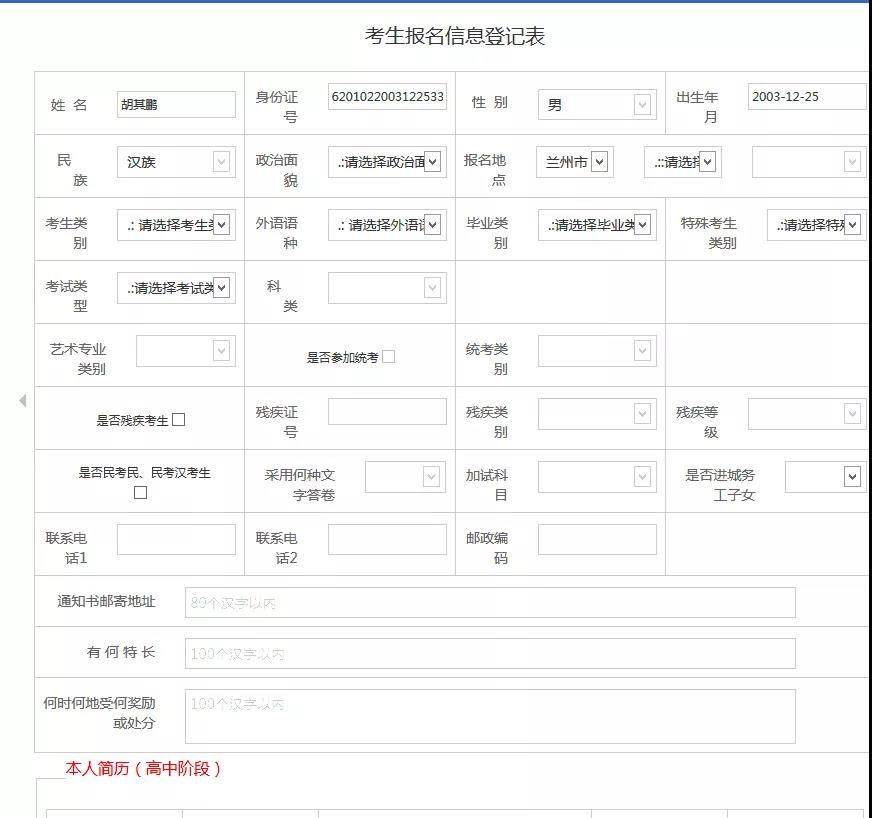Open the 是否进城务工子女 dropdown
The width and height of the screenshot is (872, 818).
[826, 477]
